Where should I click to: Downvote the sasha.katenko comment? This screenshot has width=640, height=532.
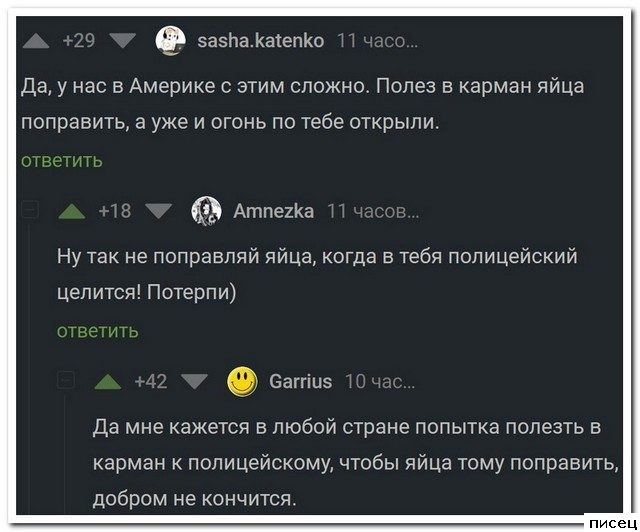coord(122,41)
